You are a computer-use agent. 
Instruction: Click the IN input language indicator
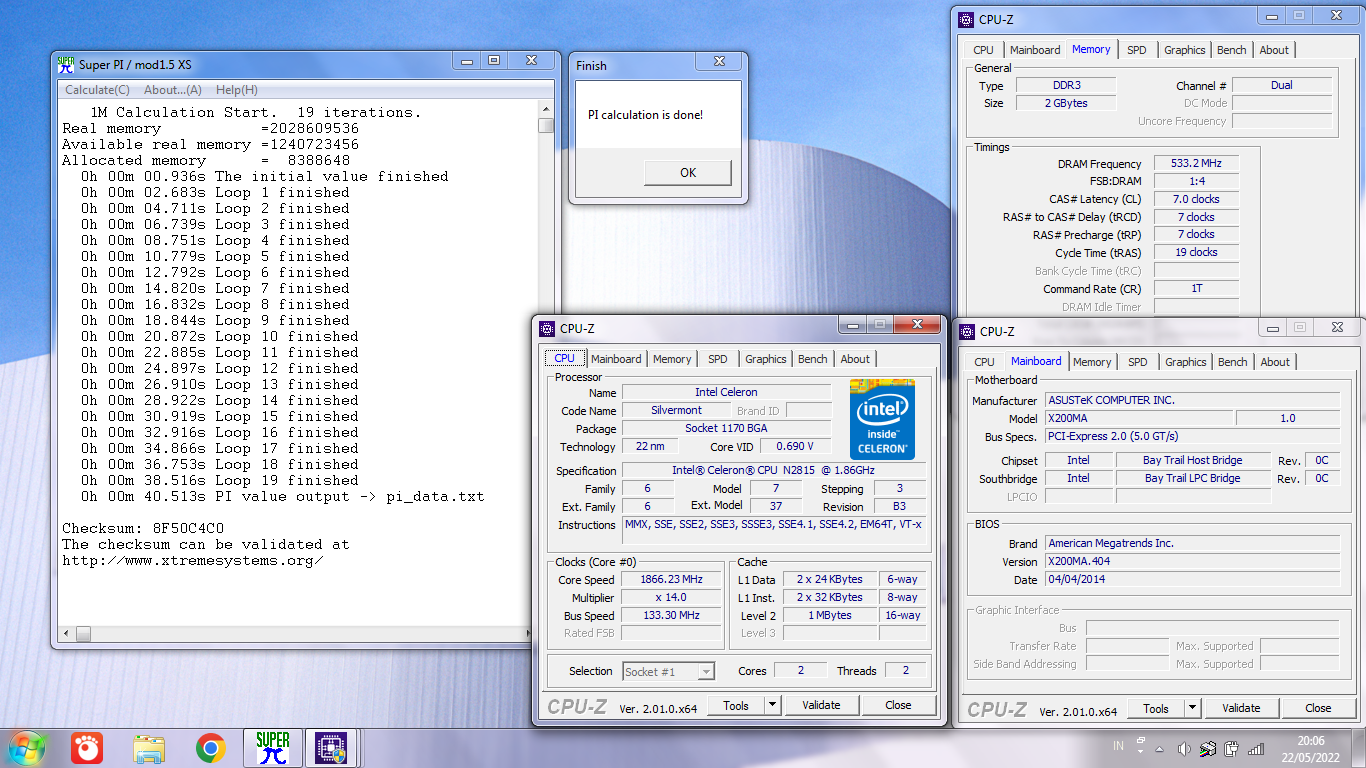(1118, 746)
